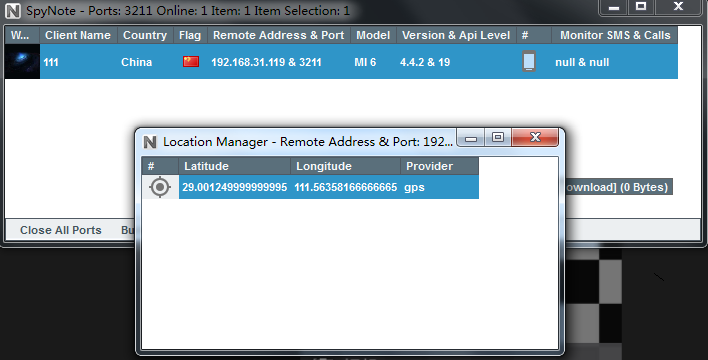Sort by Country column header

(x=145, y=35)
